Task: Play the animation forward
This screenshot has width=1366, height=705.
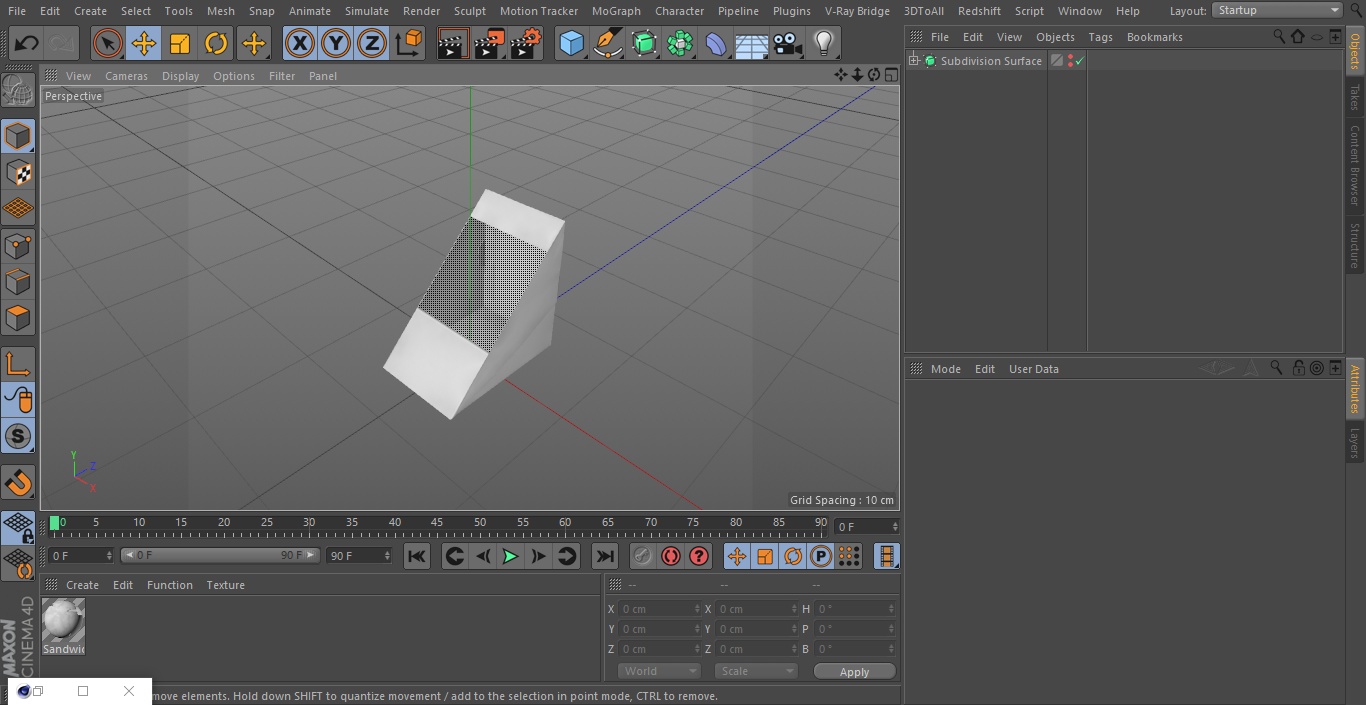Action: (510, 556)
